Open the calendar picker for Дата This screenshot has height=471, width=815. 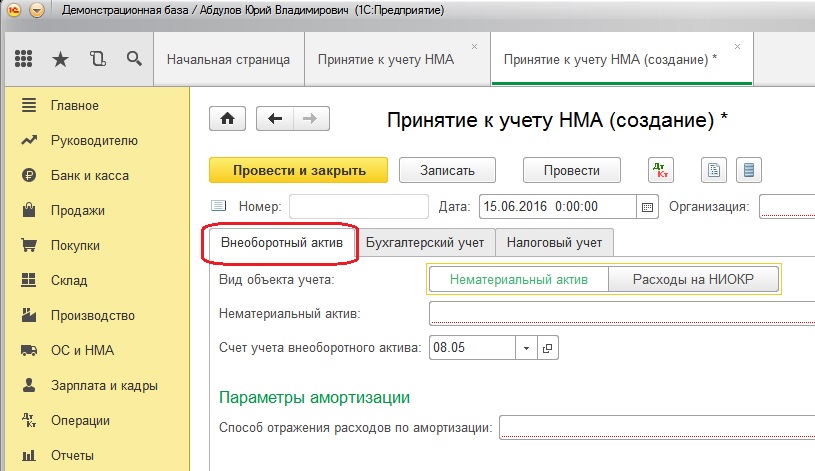(x=647, y=206)
